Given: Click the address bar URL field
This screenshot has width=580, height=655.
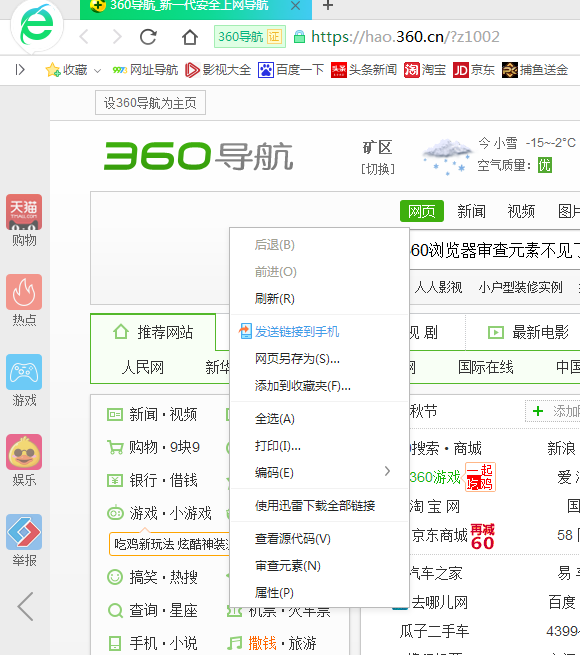Looking at the screenshot, I should pos(405,37).
